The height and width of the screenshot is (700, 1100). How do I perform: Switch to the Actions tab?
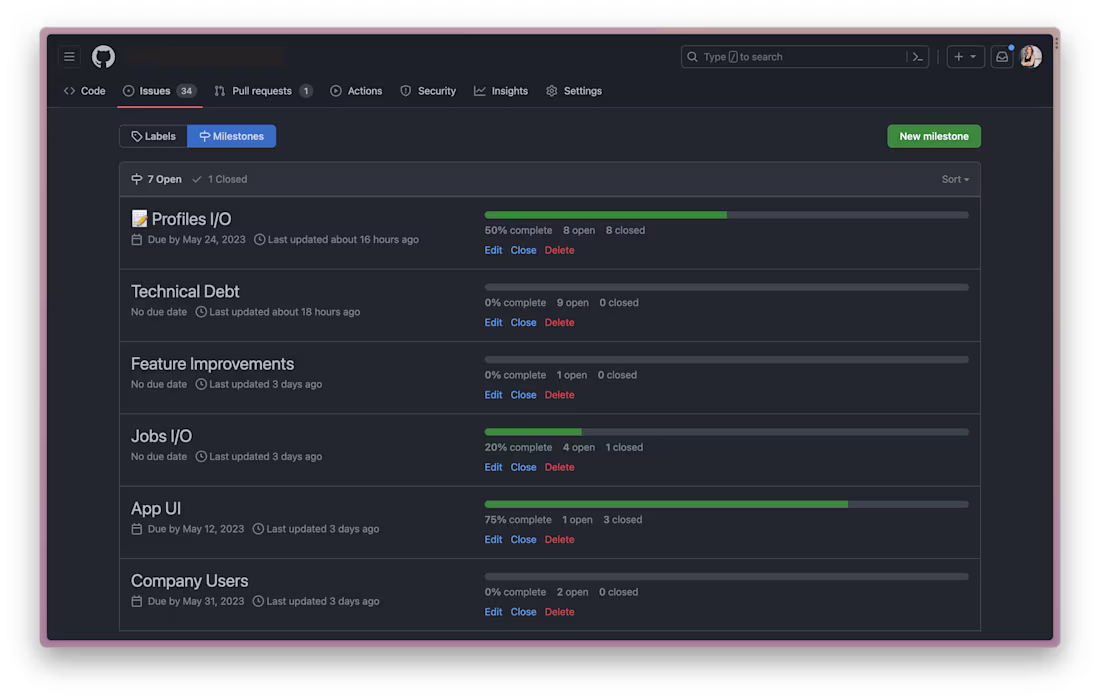356,91
